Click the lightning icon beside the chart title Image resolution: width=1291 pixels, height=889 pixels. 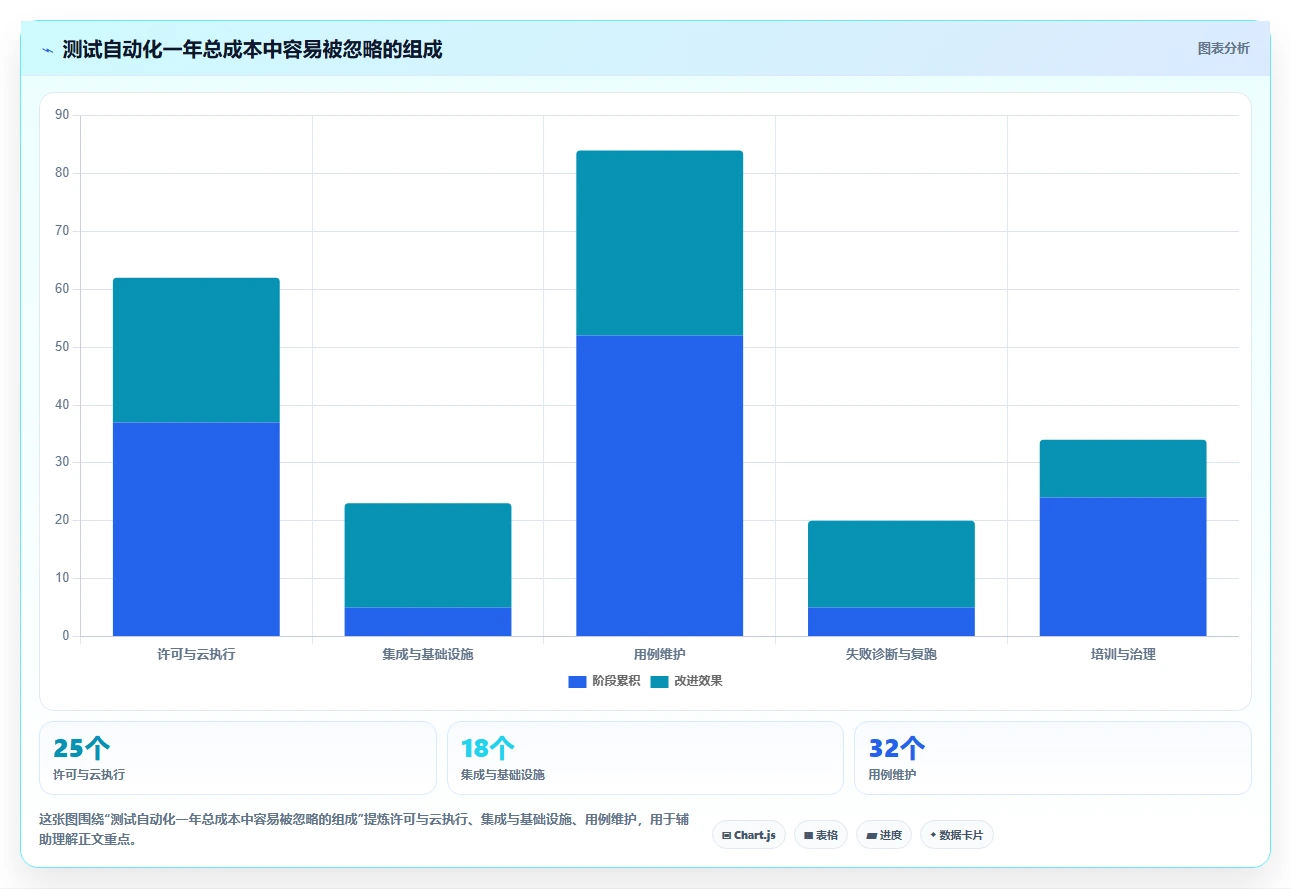pyautogui.click(x=48, y=50)
